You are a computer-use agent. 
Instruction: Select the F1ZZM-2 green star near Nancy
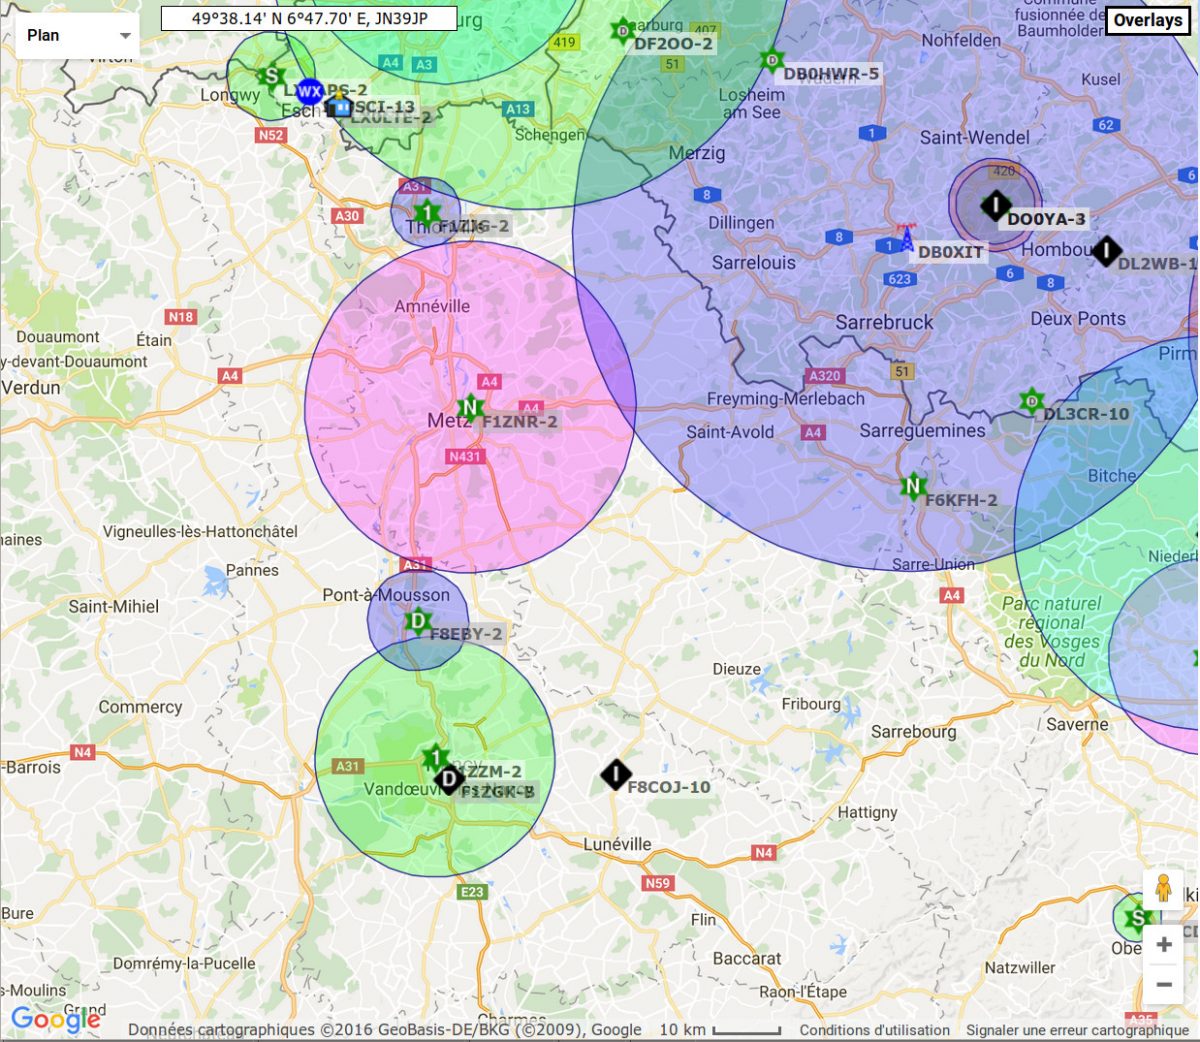[434, 758]
